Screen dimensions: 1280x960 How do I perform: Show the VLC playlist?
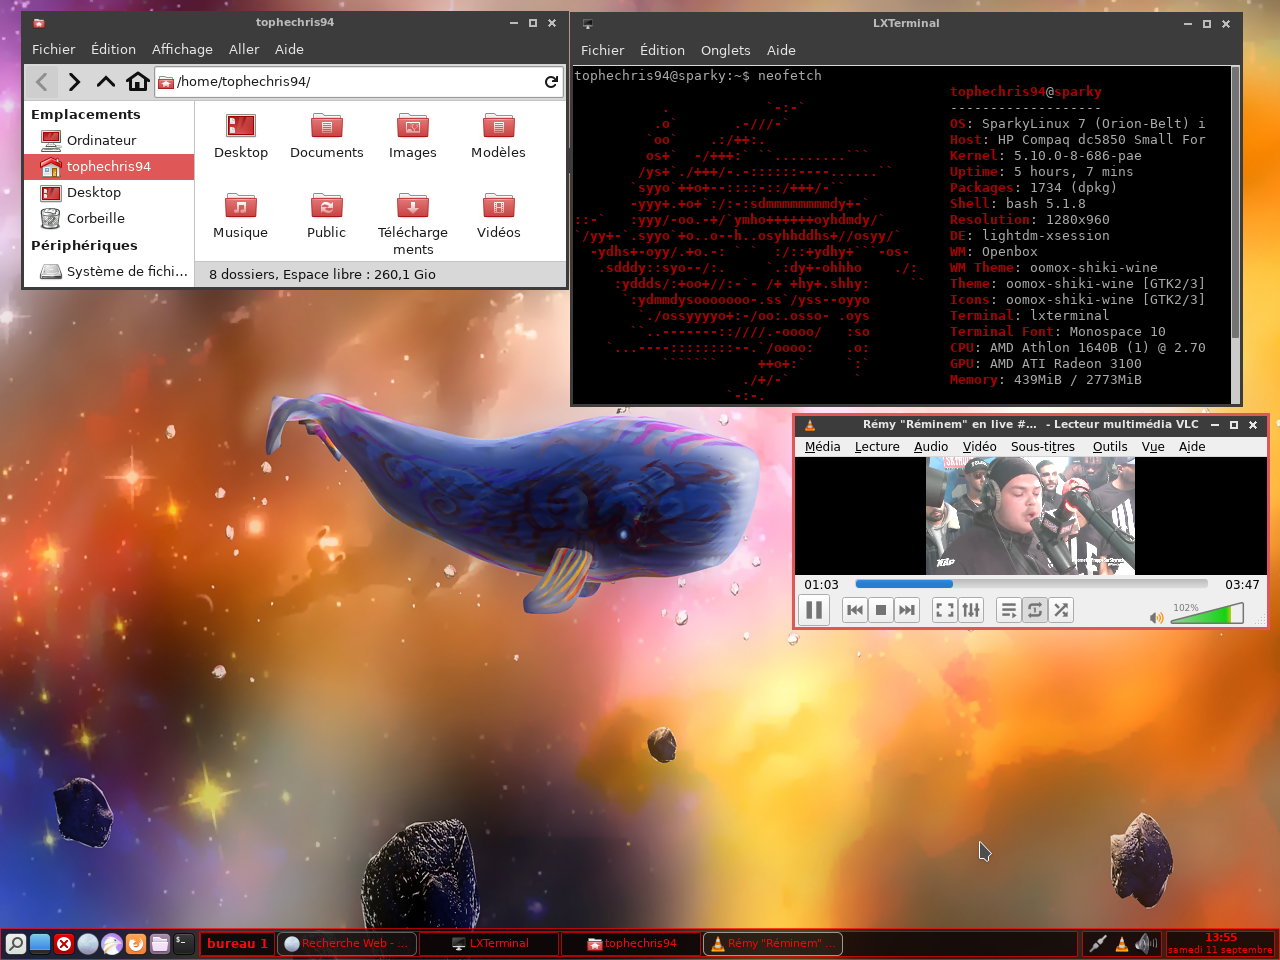1009,610
